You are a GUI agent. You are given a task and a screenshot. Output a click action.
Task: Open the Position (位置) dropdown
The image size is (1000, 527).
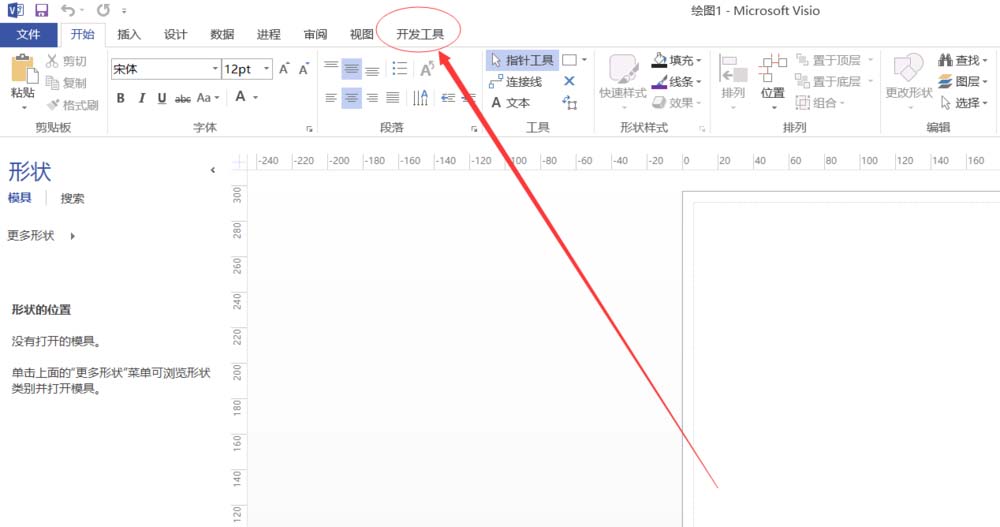pos(773,81)
